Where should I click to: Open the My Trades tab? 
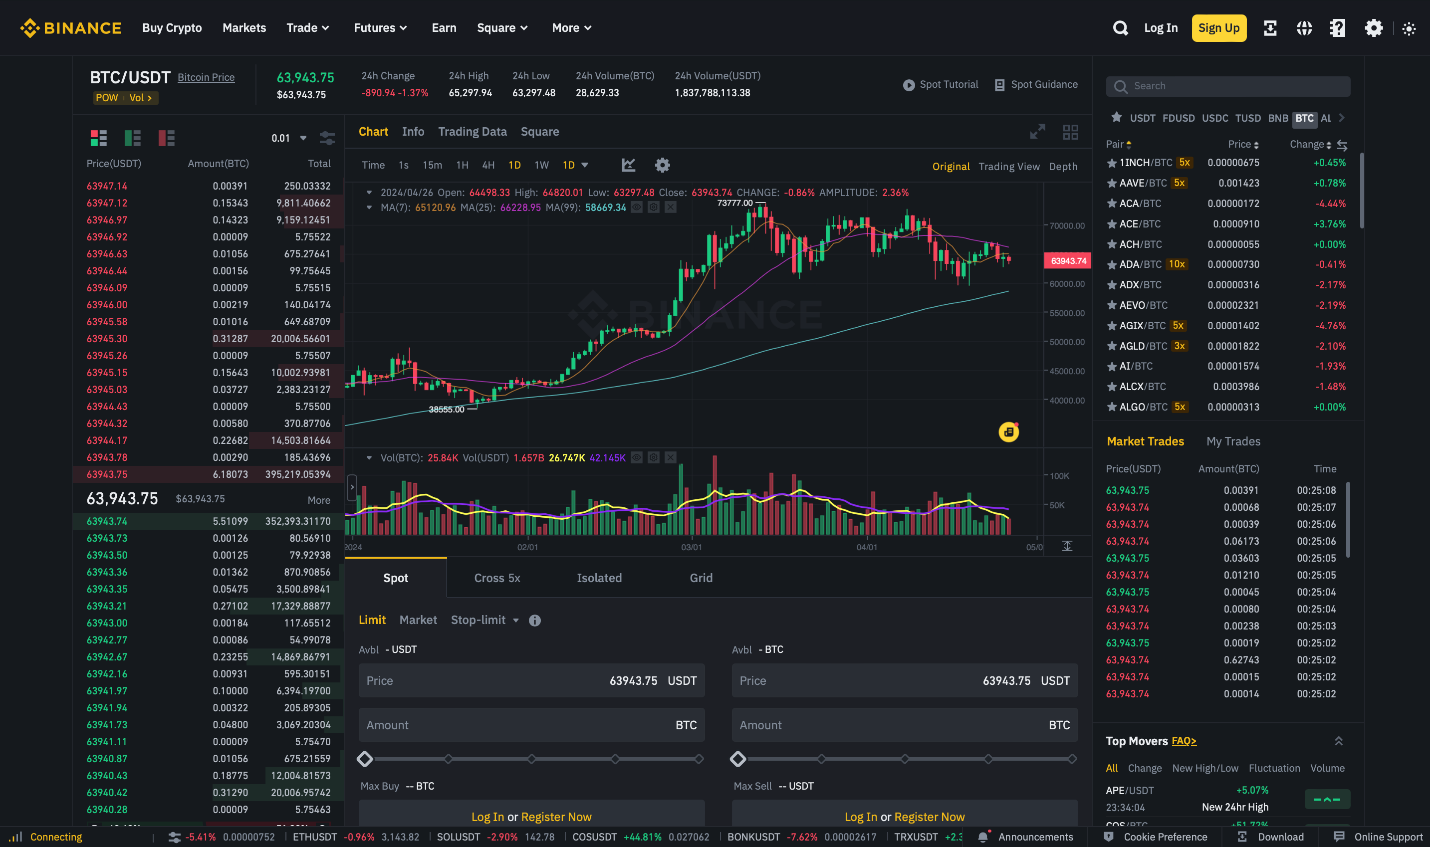[x=1233, y=441]
